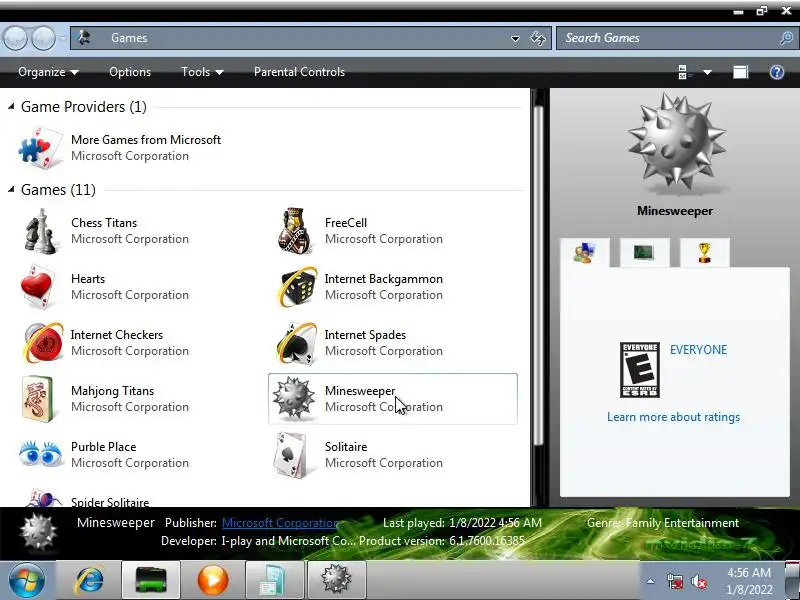Collapse the Games (11) group

click(11, 190)
